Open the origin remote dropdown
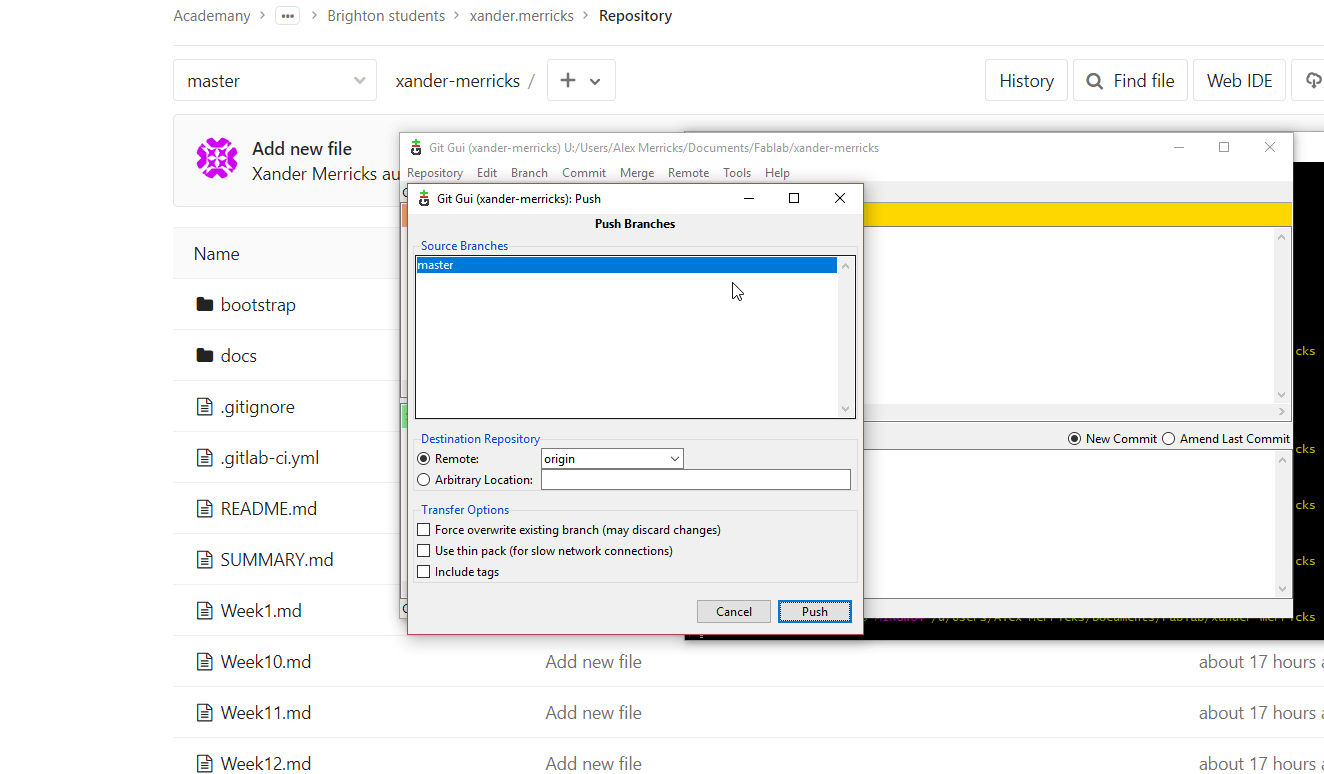The image size is (1324, 774). pyautogui.click(x=612, y=459)
